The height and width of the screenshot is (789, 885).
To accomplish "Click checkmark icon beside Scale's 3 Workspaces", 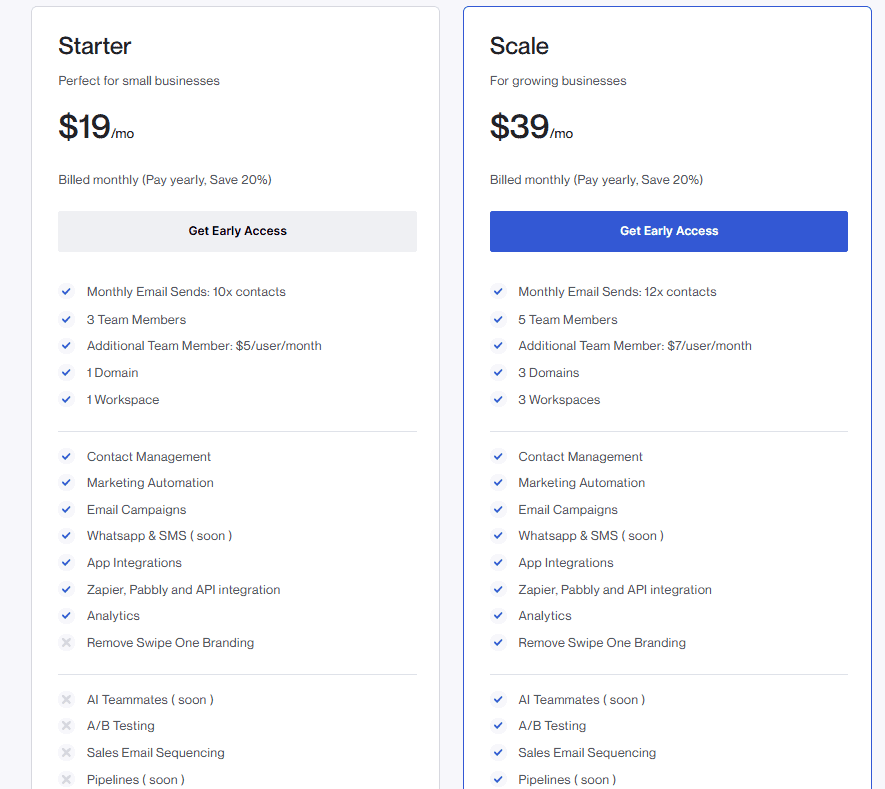I will (498, 400).
